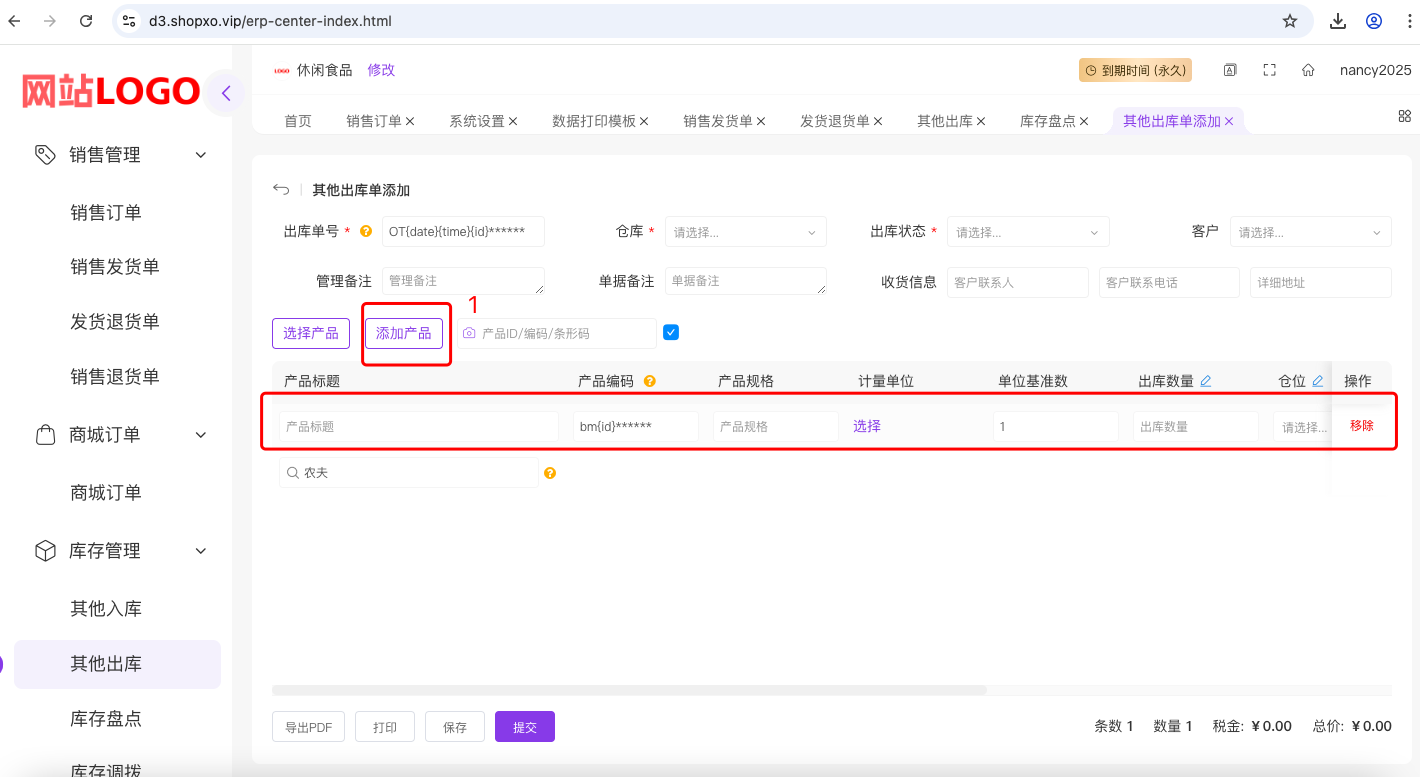1420x777 pixels.
Task: Switch to the 发货退货单 tab
Action: click(835, 121)
